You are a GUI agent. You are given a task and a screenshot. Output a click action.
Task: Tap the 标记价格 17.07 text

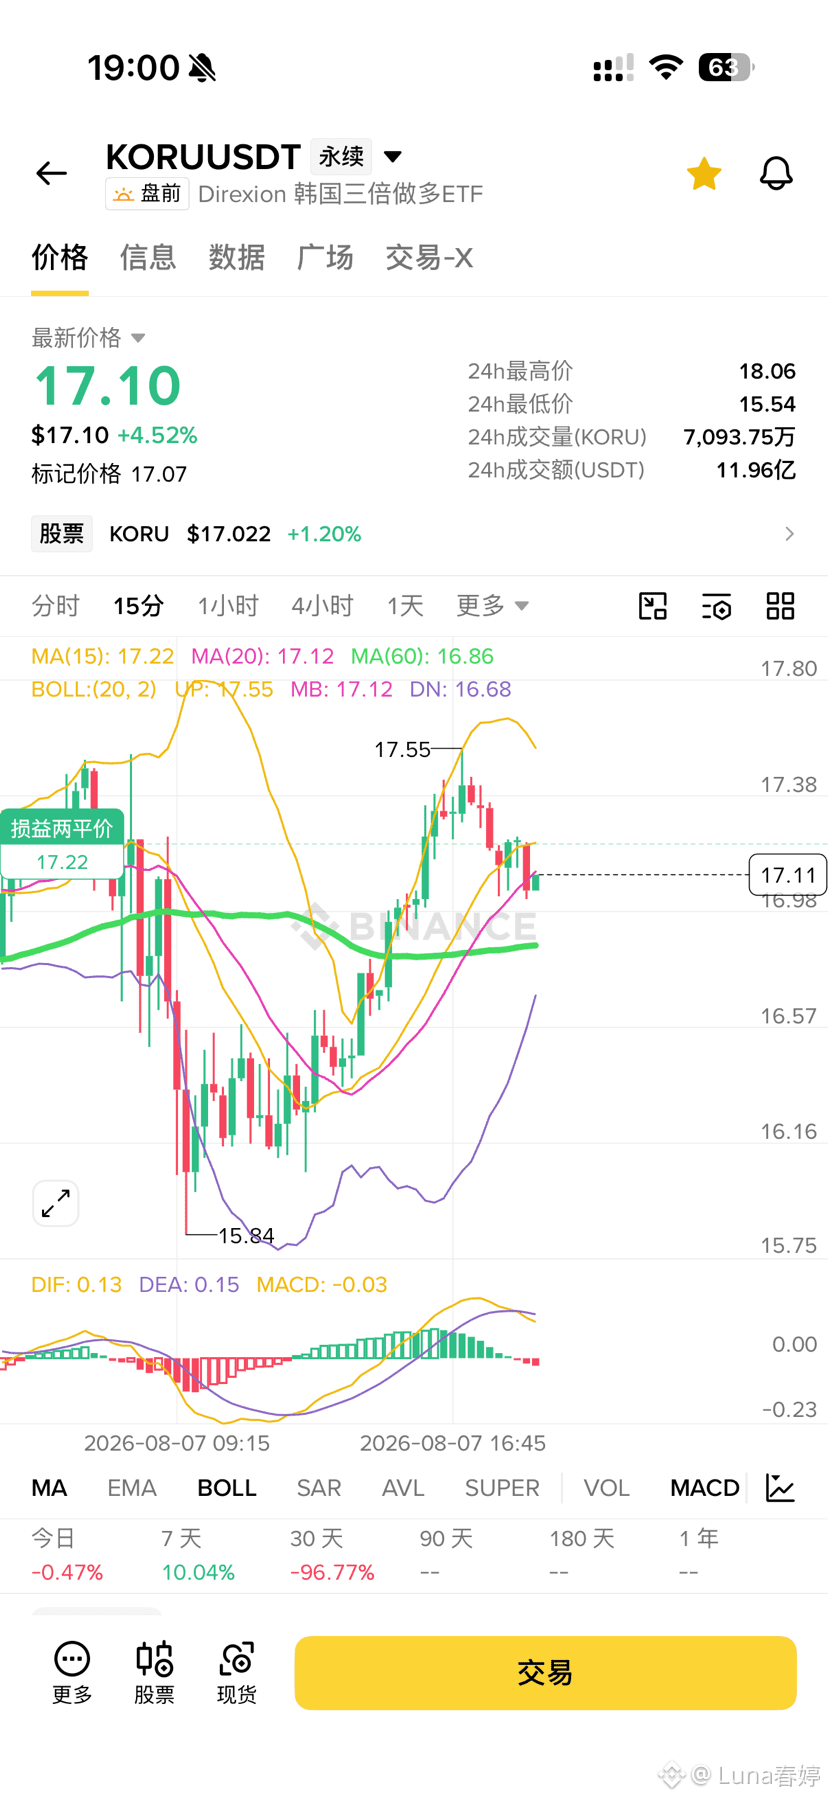(109, 474)
